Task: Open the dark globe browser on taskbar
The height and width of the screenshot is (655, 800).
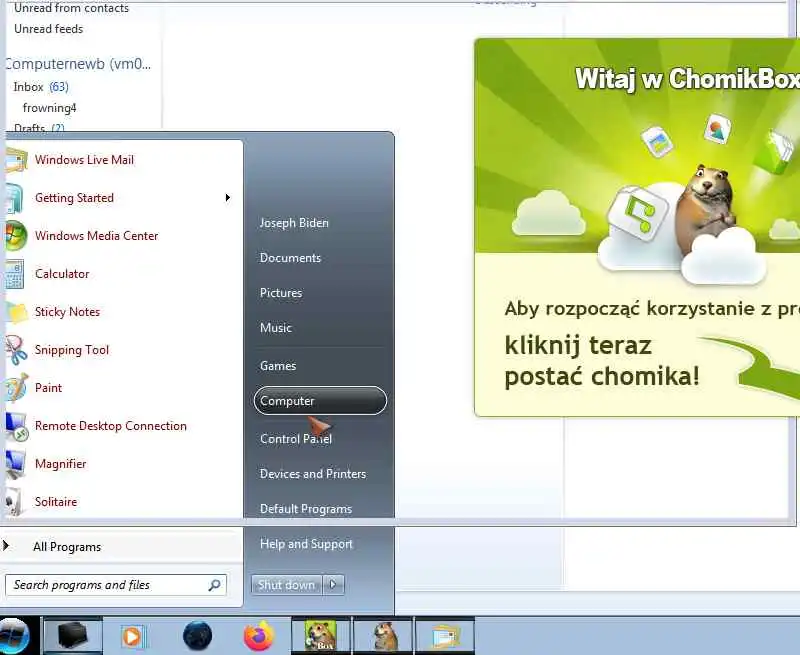Action: coord(197,636)
